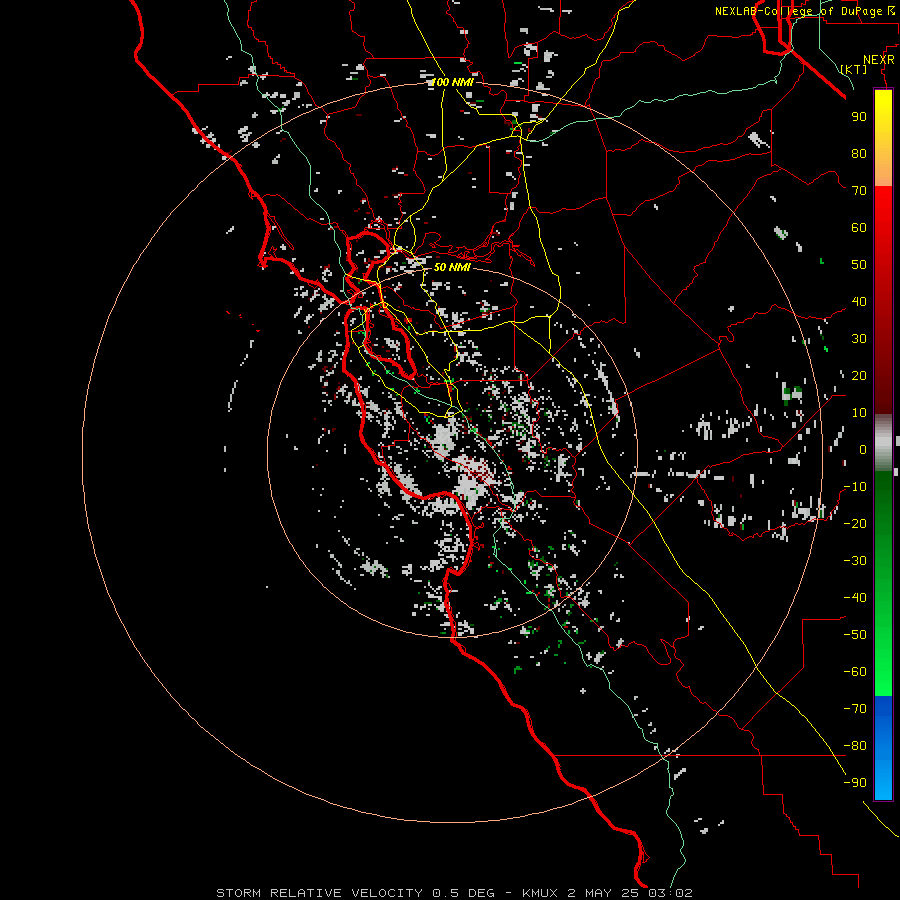Click the -60 knot scale label
Screen dimensions: 900x900
855,672
